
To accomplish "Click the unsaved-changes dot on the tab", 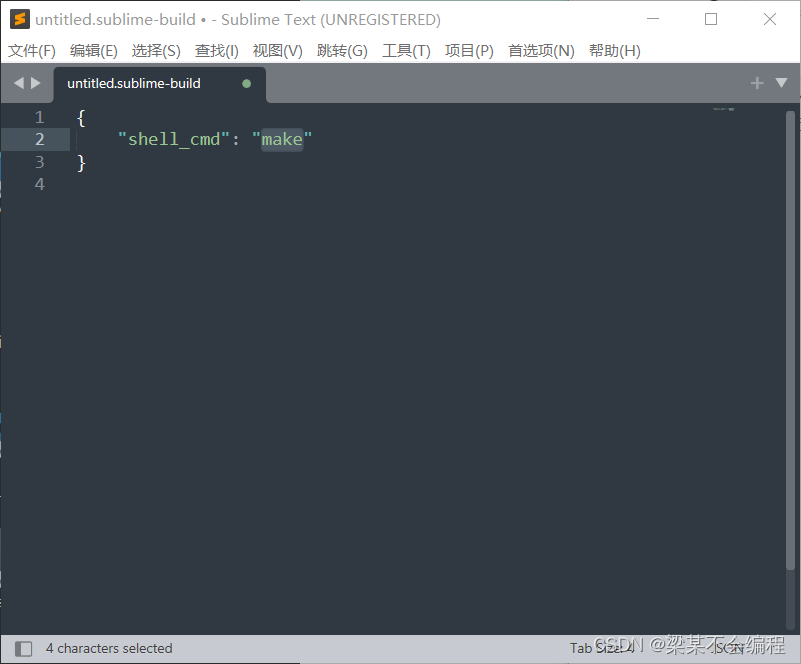I will pyautogui.click(x=247, y=84).
